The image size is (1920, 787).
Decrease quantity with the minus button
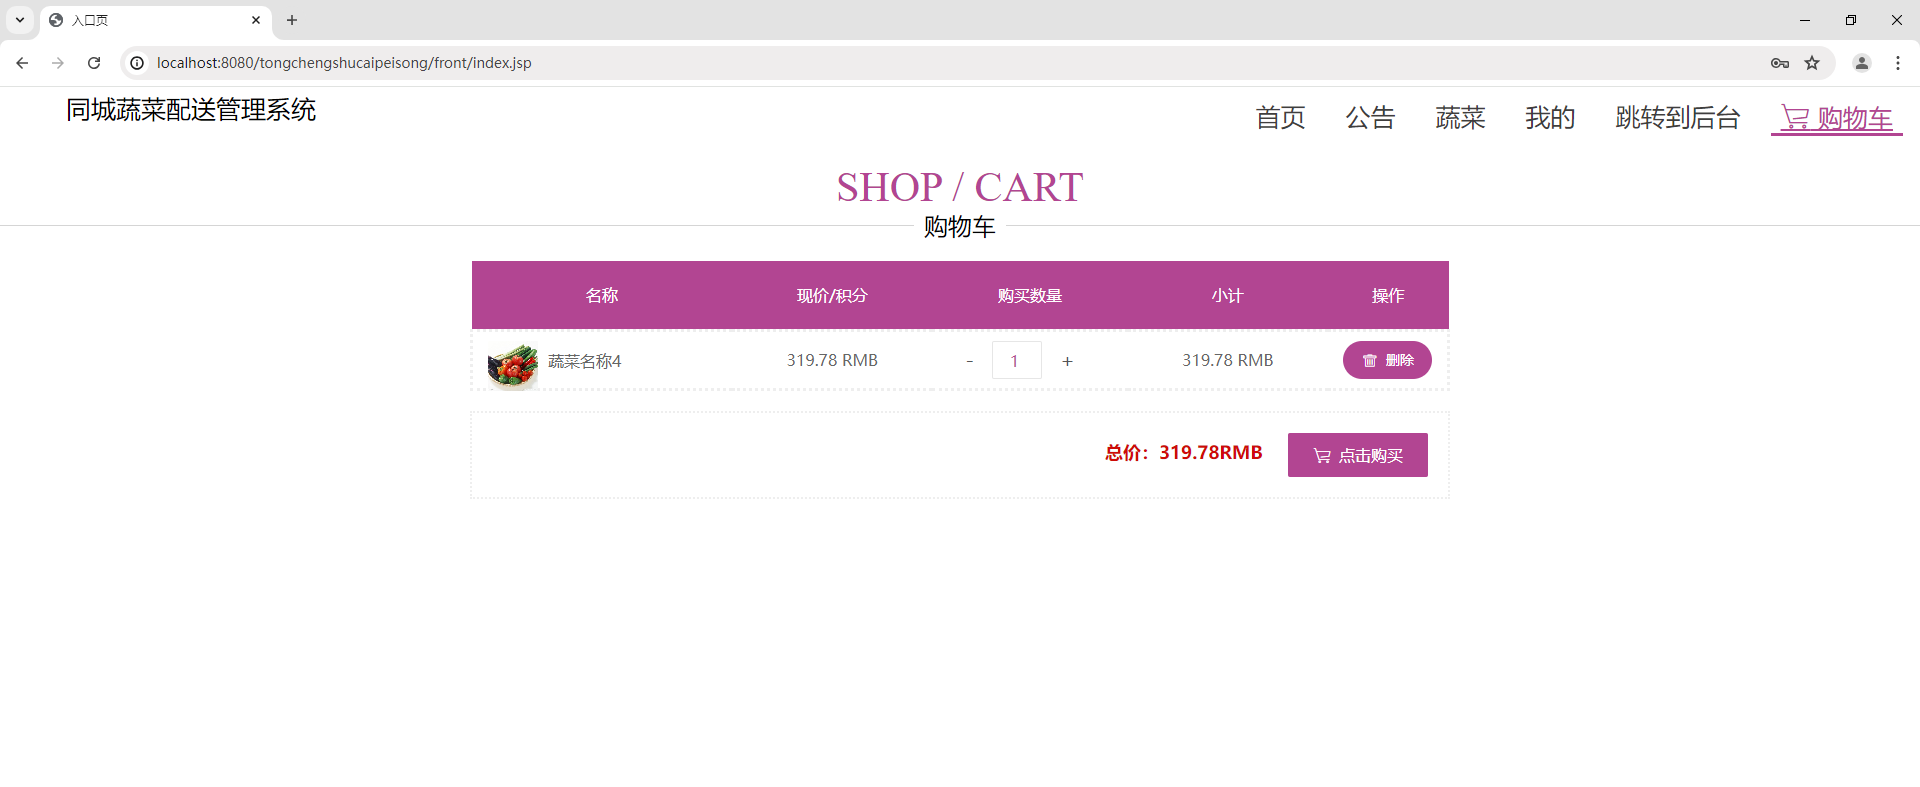970,361
